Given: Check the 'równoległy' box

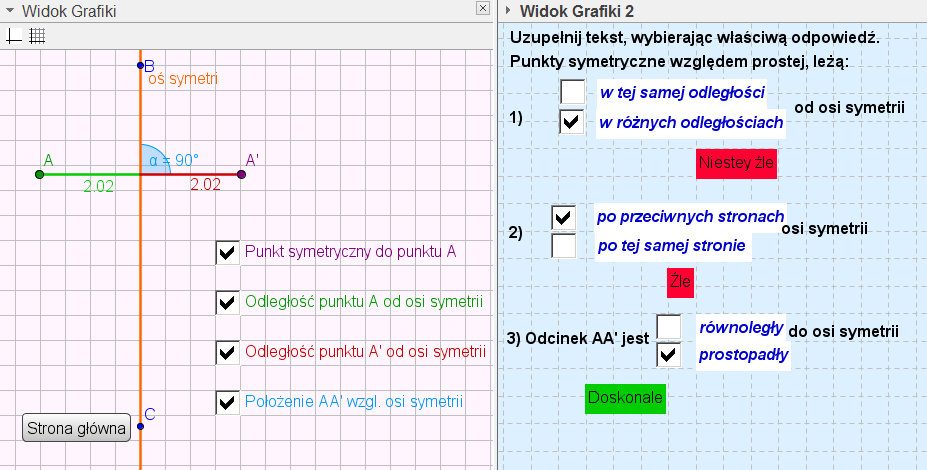Looking at the screenshot, I should pos(669,327).
